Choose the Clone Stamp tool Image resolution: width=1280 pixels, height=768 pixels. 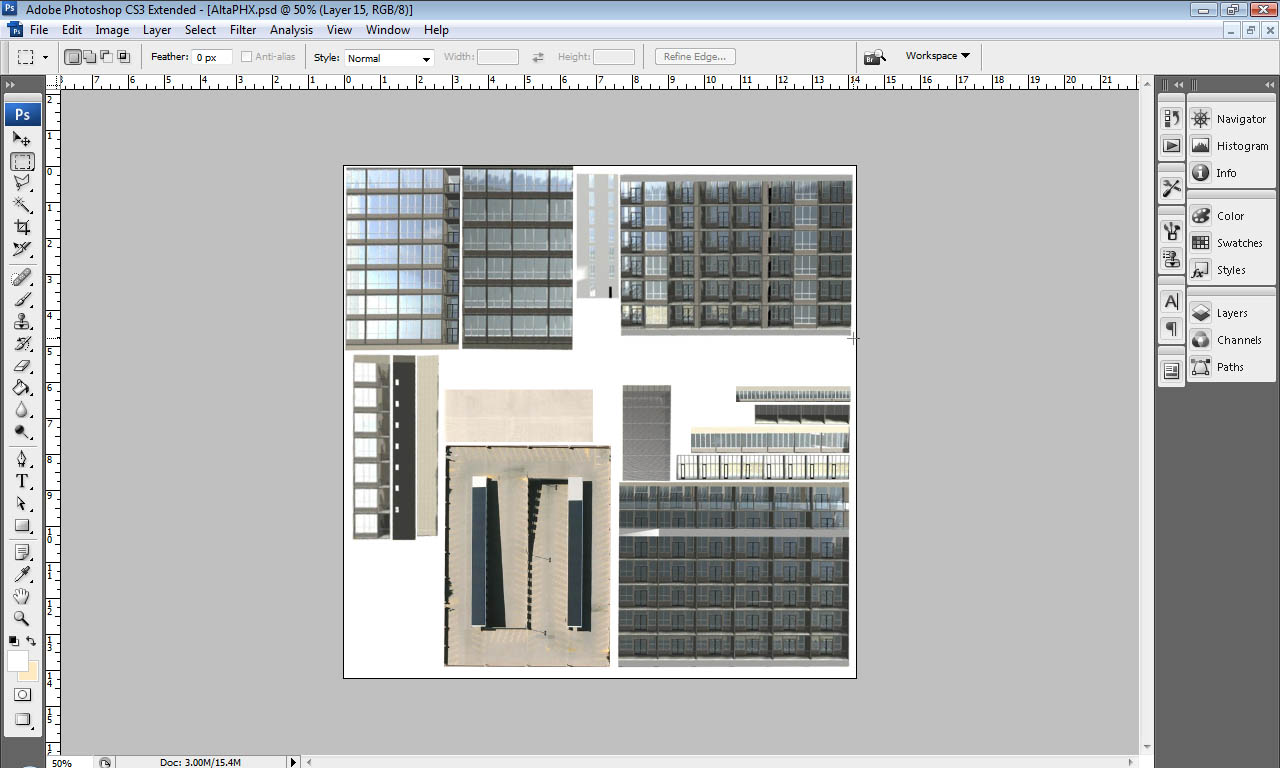point(21,322)
